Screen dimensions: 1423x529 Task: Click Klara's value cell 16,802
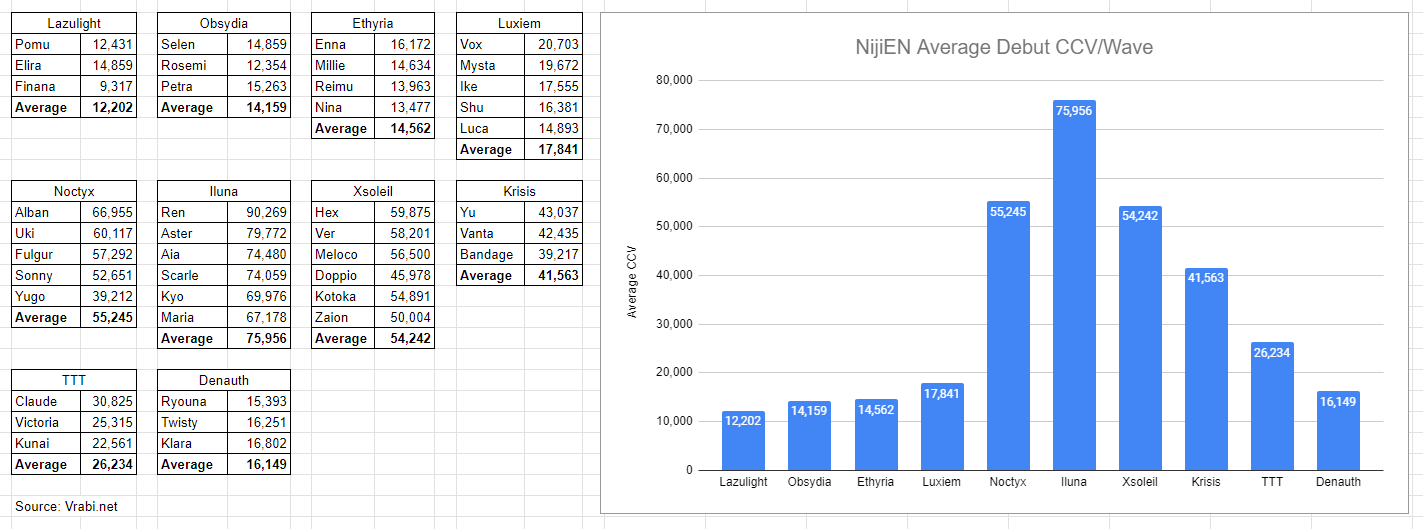(260, 443)
